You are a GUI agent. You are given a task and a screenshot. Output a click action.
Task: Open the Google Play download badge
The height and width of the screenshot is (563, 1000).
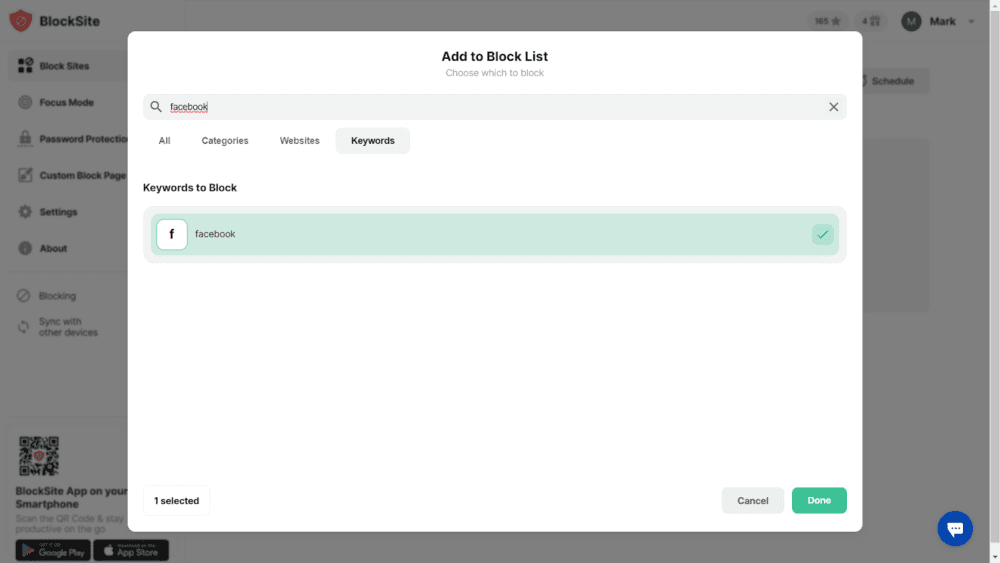pyautogui.click(x=53, y=551)
